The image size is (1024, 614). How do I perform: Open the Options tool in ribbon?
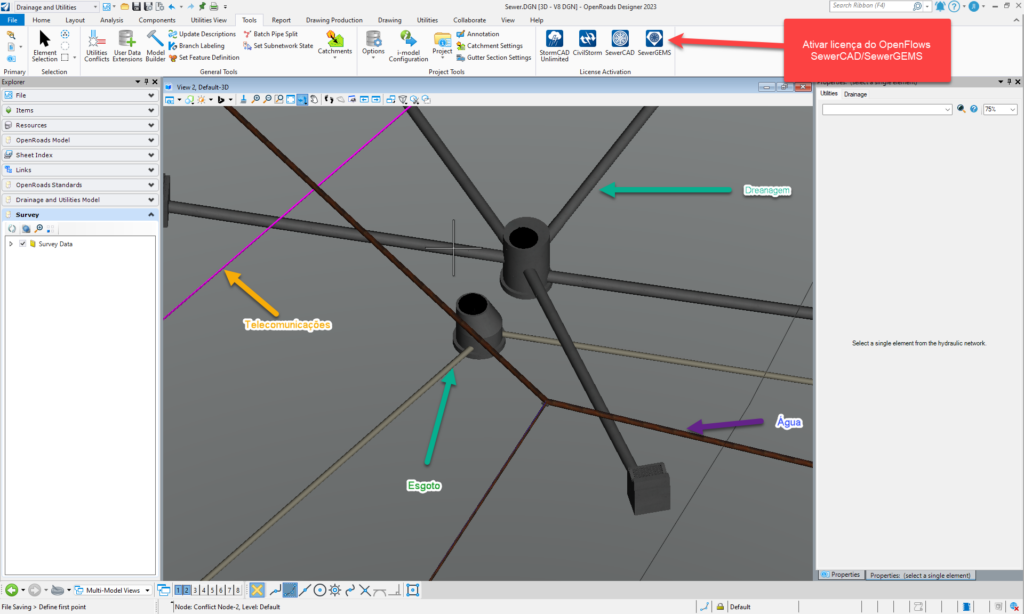pyautogui.click(x=374, y=44)
